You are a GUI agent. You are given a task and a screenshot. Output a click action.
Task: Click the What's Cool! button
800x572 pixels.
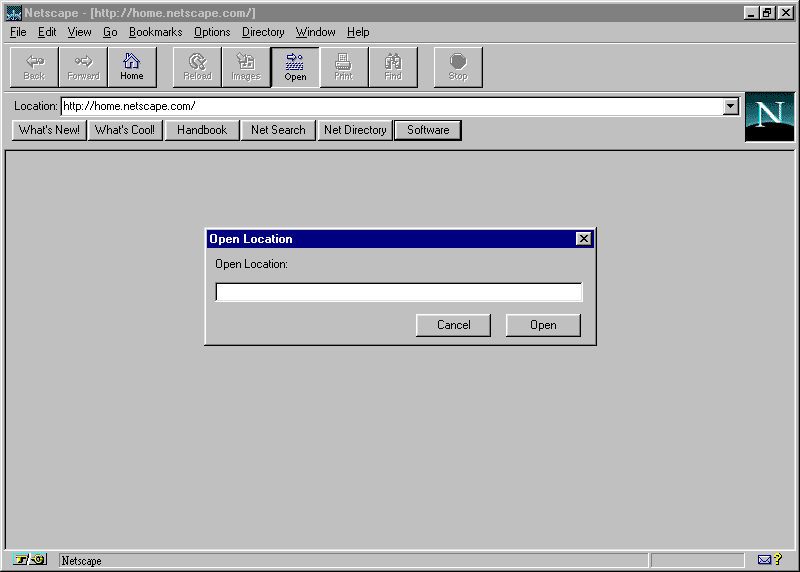125,130
